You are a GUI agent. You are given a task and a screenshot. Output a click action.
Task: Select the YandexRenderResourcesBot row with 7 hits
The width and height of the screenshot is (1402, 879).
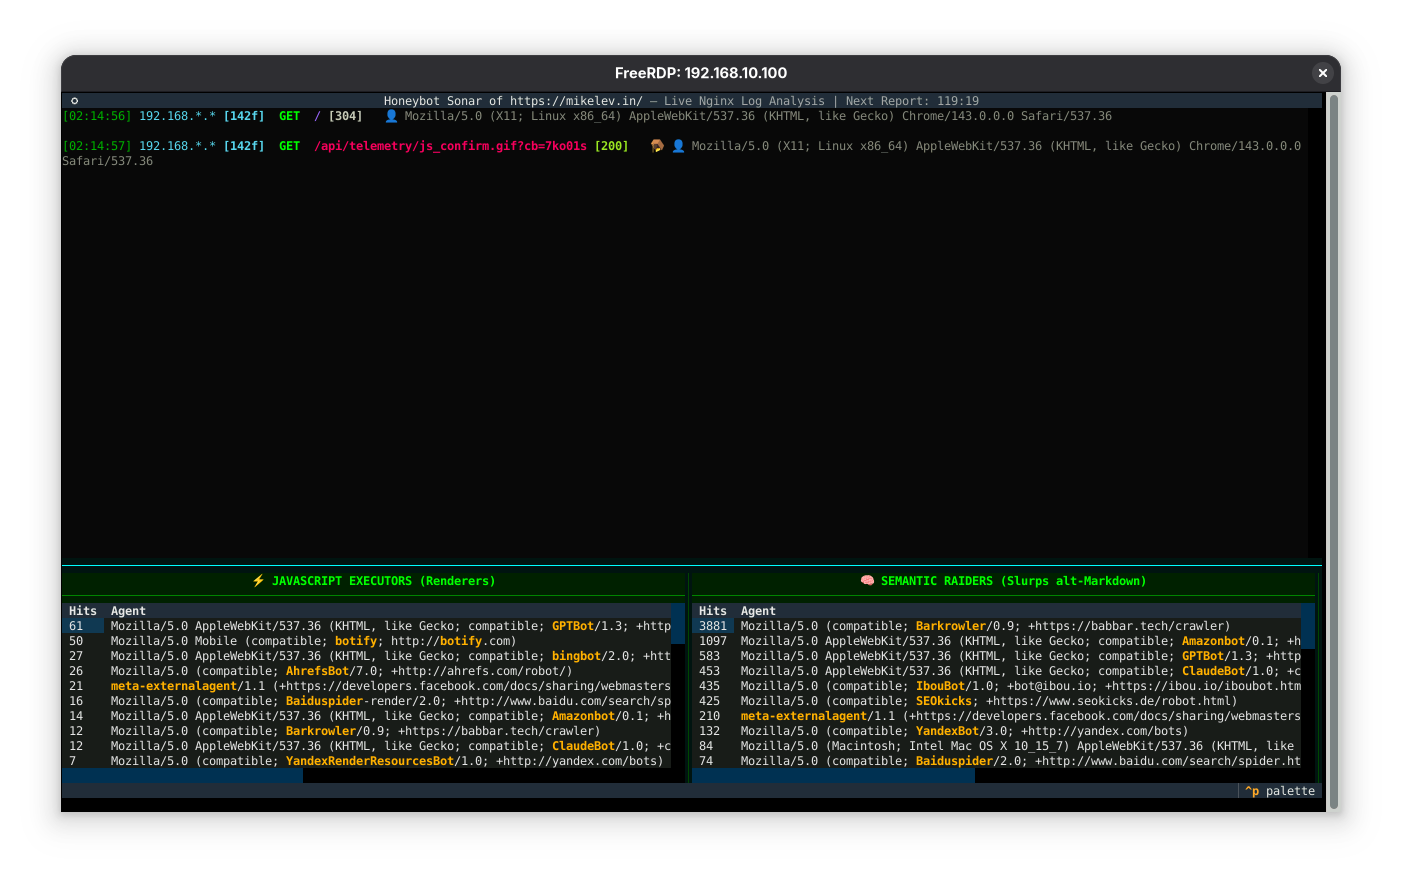coord(386,761)
